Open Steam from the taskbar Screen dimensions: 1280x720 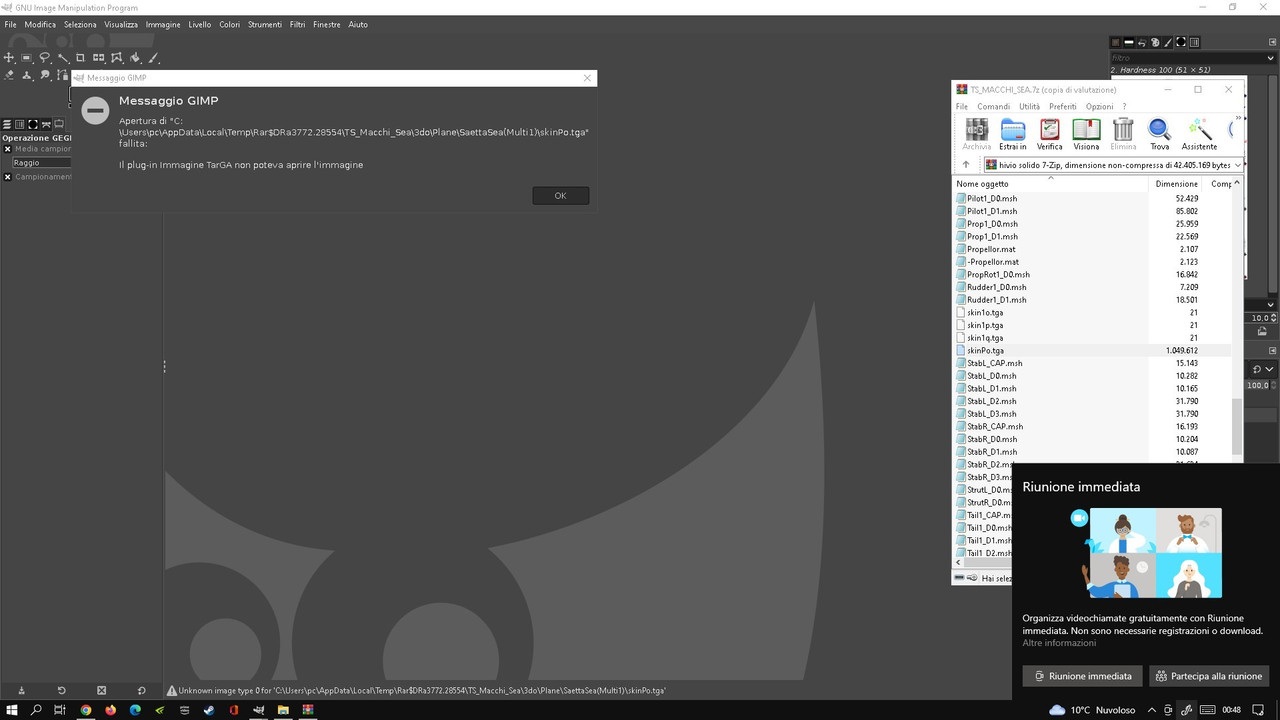pyautogui.click(x=209, y=710)
